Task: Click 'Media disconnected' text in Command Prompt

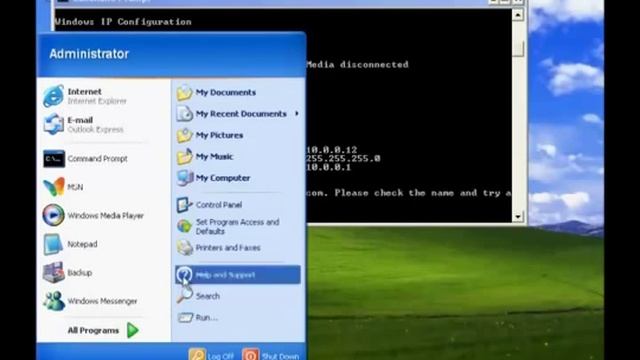Action: coord(358,64)
